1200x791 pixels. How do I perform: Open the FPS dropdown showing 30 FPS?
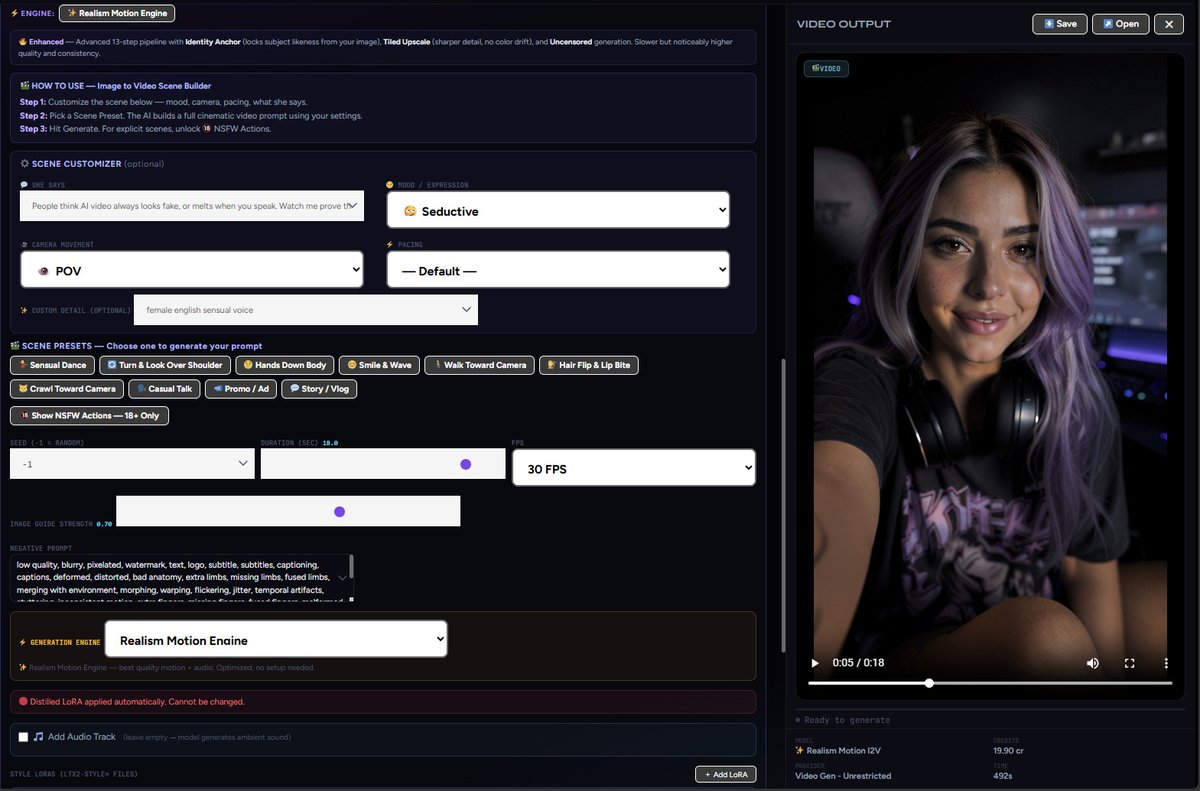coord(634,468)
